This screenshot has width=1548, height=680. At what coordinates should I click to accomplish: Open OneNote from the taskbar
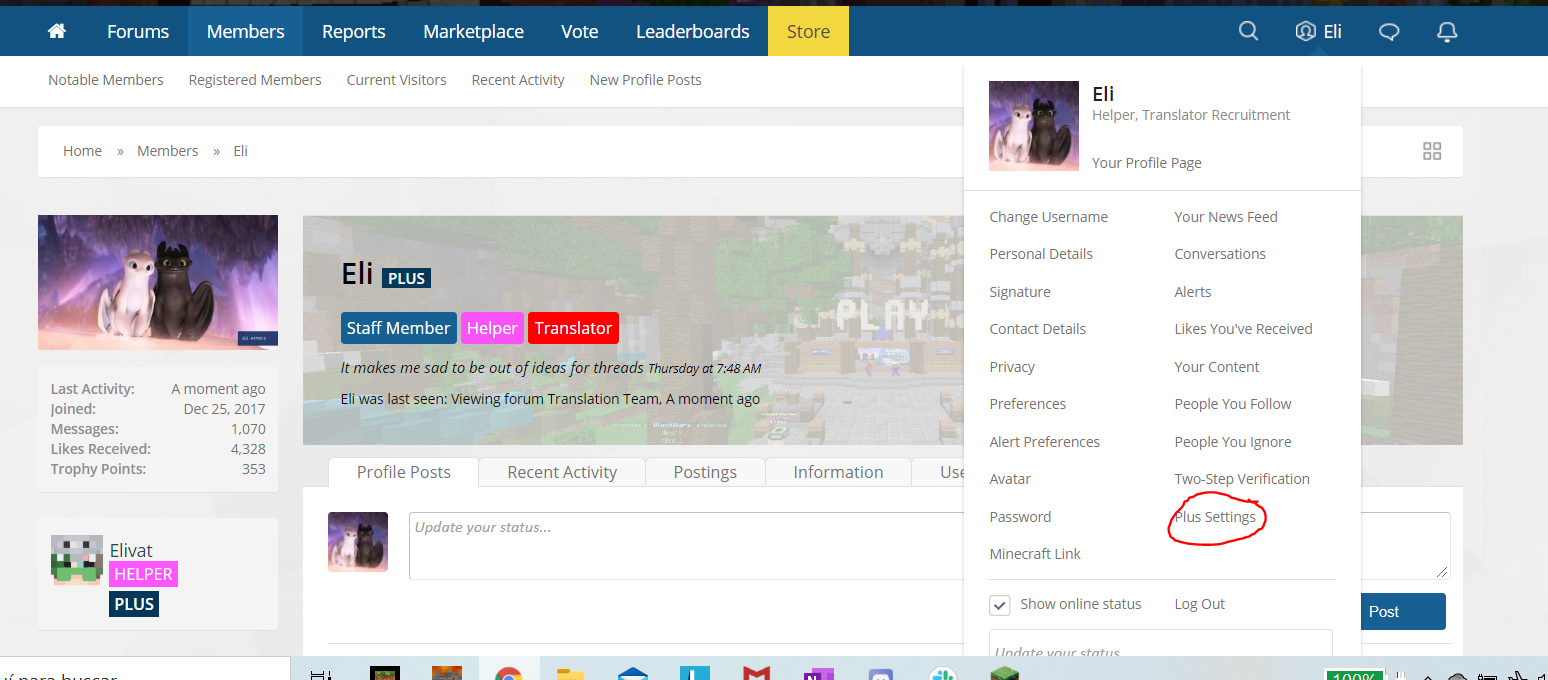(819, 673)
